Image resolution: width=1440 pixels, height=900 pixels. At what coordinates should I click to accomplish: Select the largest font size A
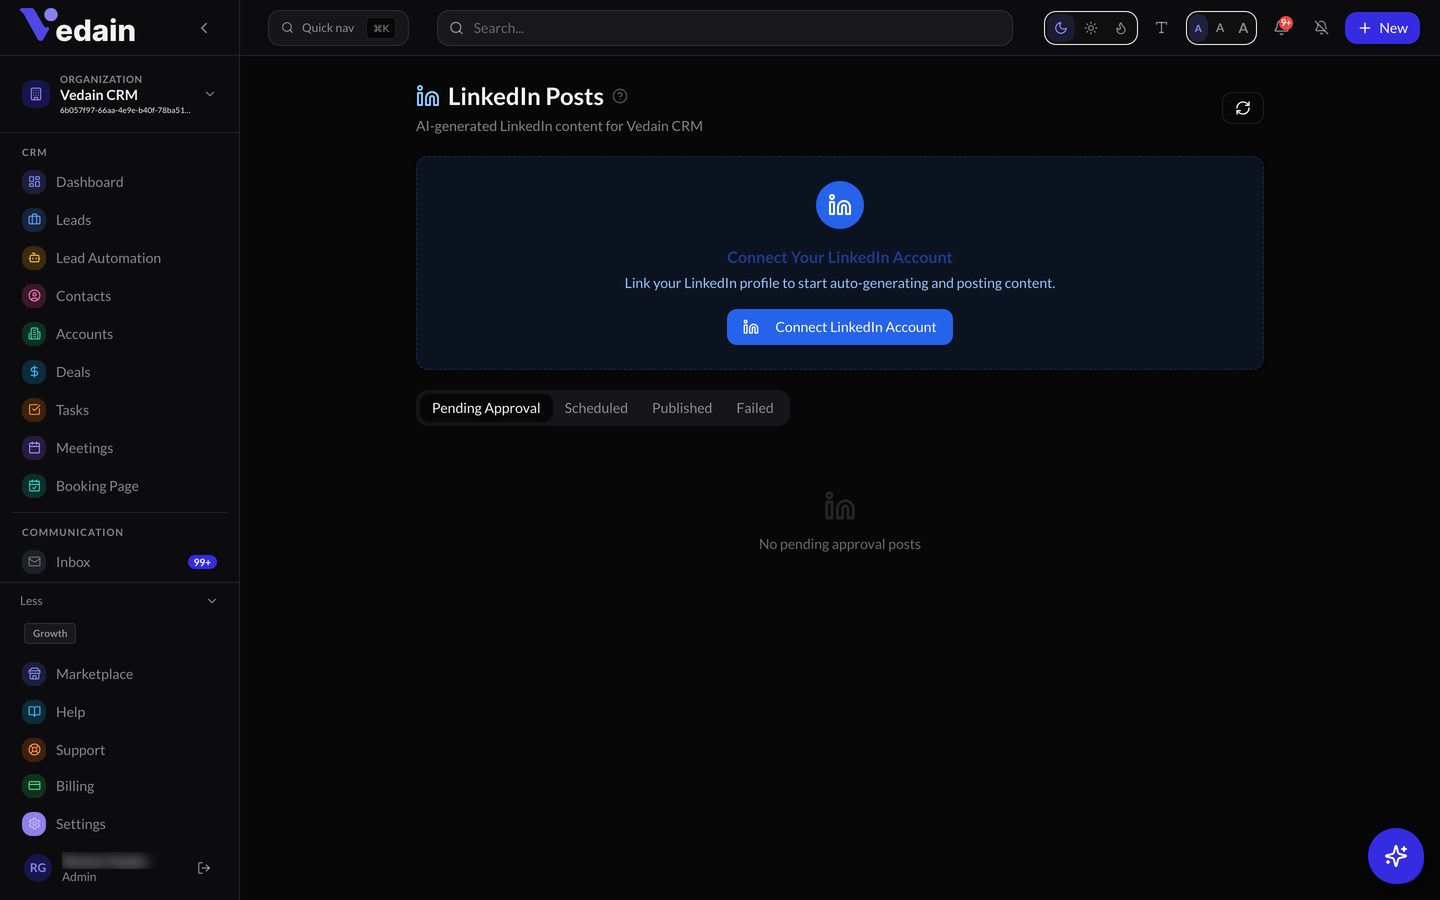[1243, 28]
